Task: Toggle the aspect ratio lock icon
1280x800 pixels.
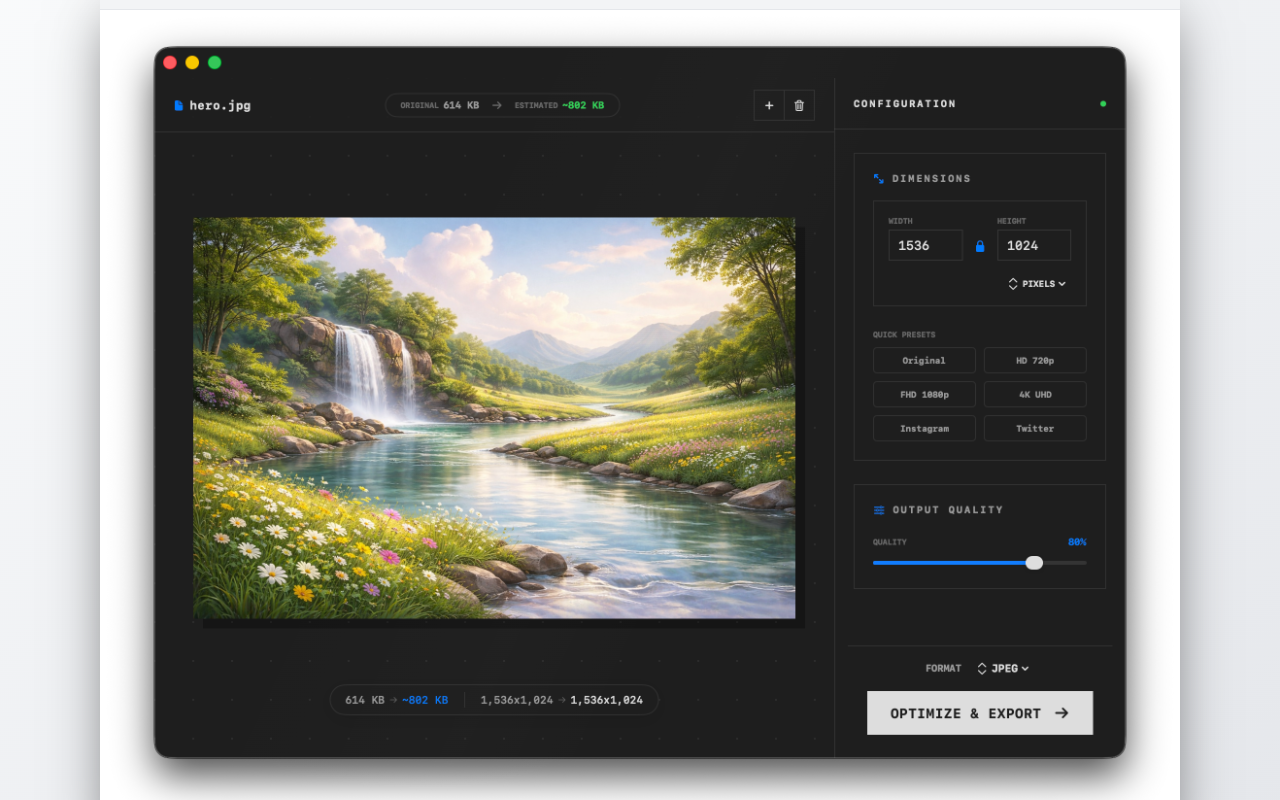Action: pos(980,246)
